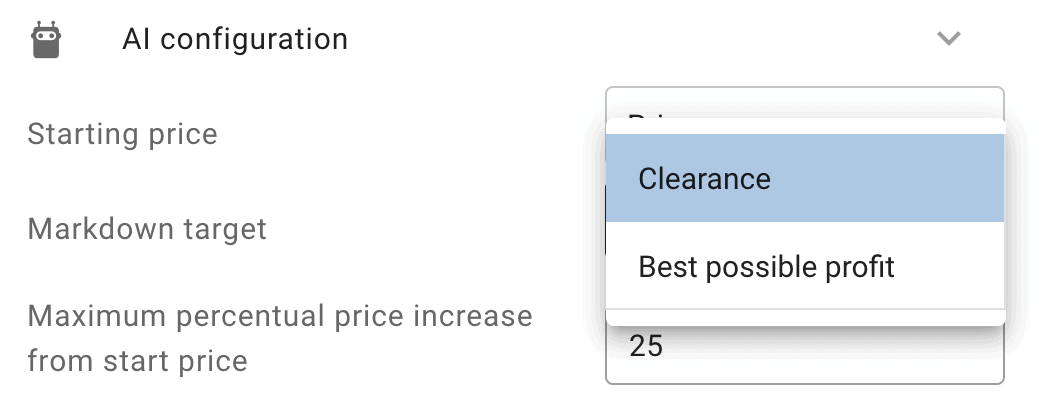
Task: Click the value 25 in the bottom field
Action: click(x=646, y=346)
